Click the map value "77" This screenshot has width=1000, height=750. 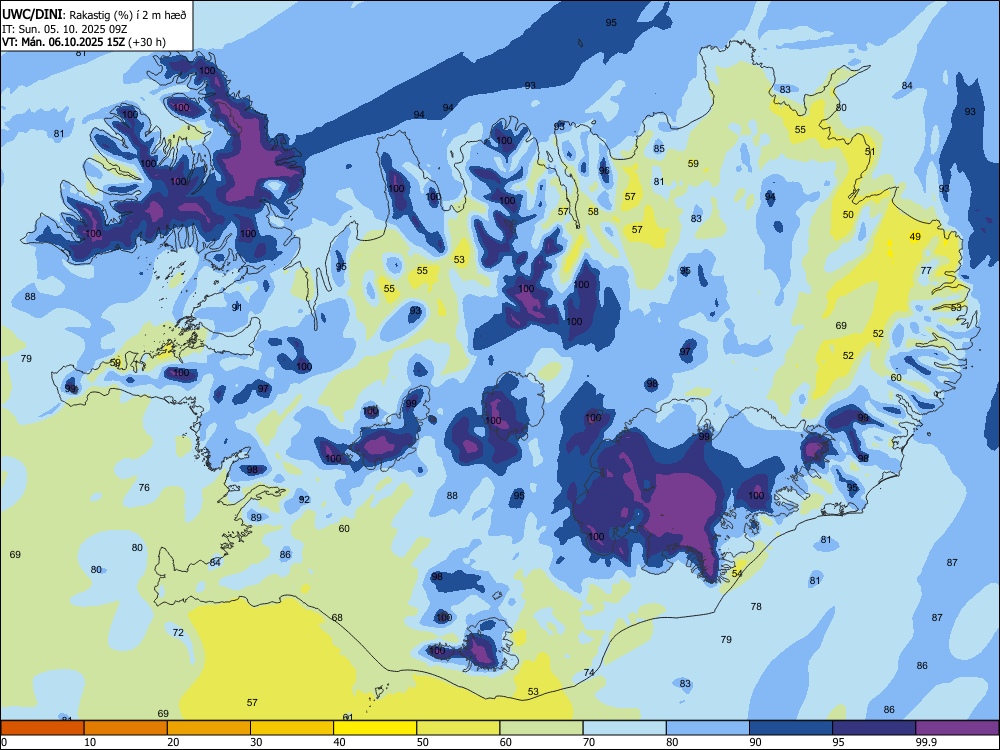[926, 270]
